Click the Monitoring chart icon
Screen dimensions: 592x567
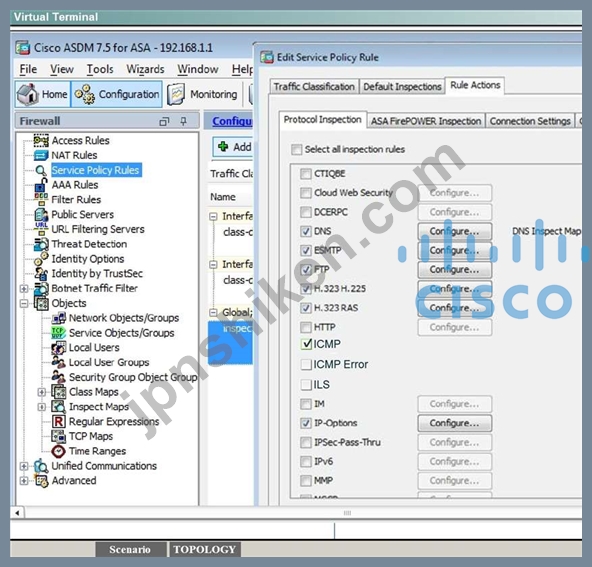(176, 94)
